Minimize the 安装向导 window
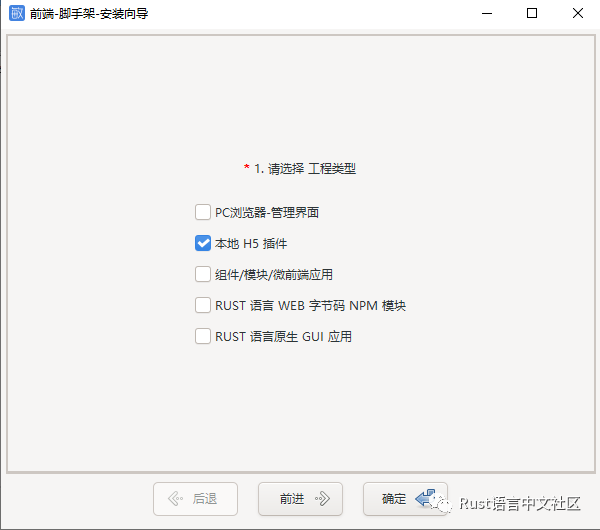The image size is (600, 530). point(487,13)
